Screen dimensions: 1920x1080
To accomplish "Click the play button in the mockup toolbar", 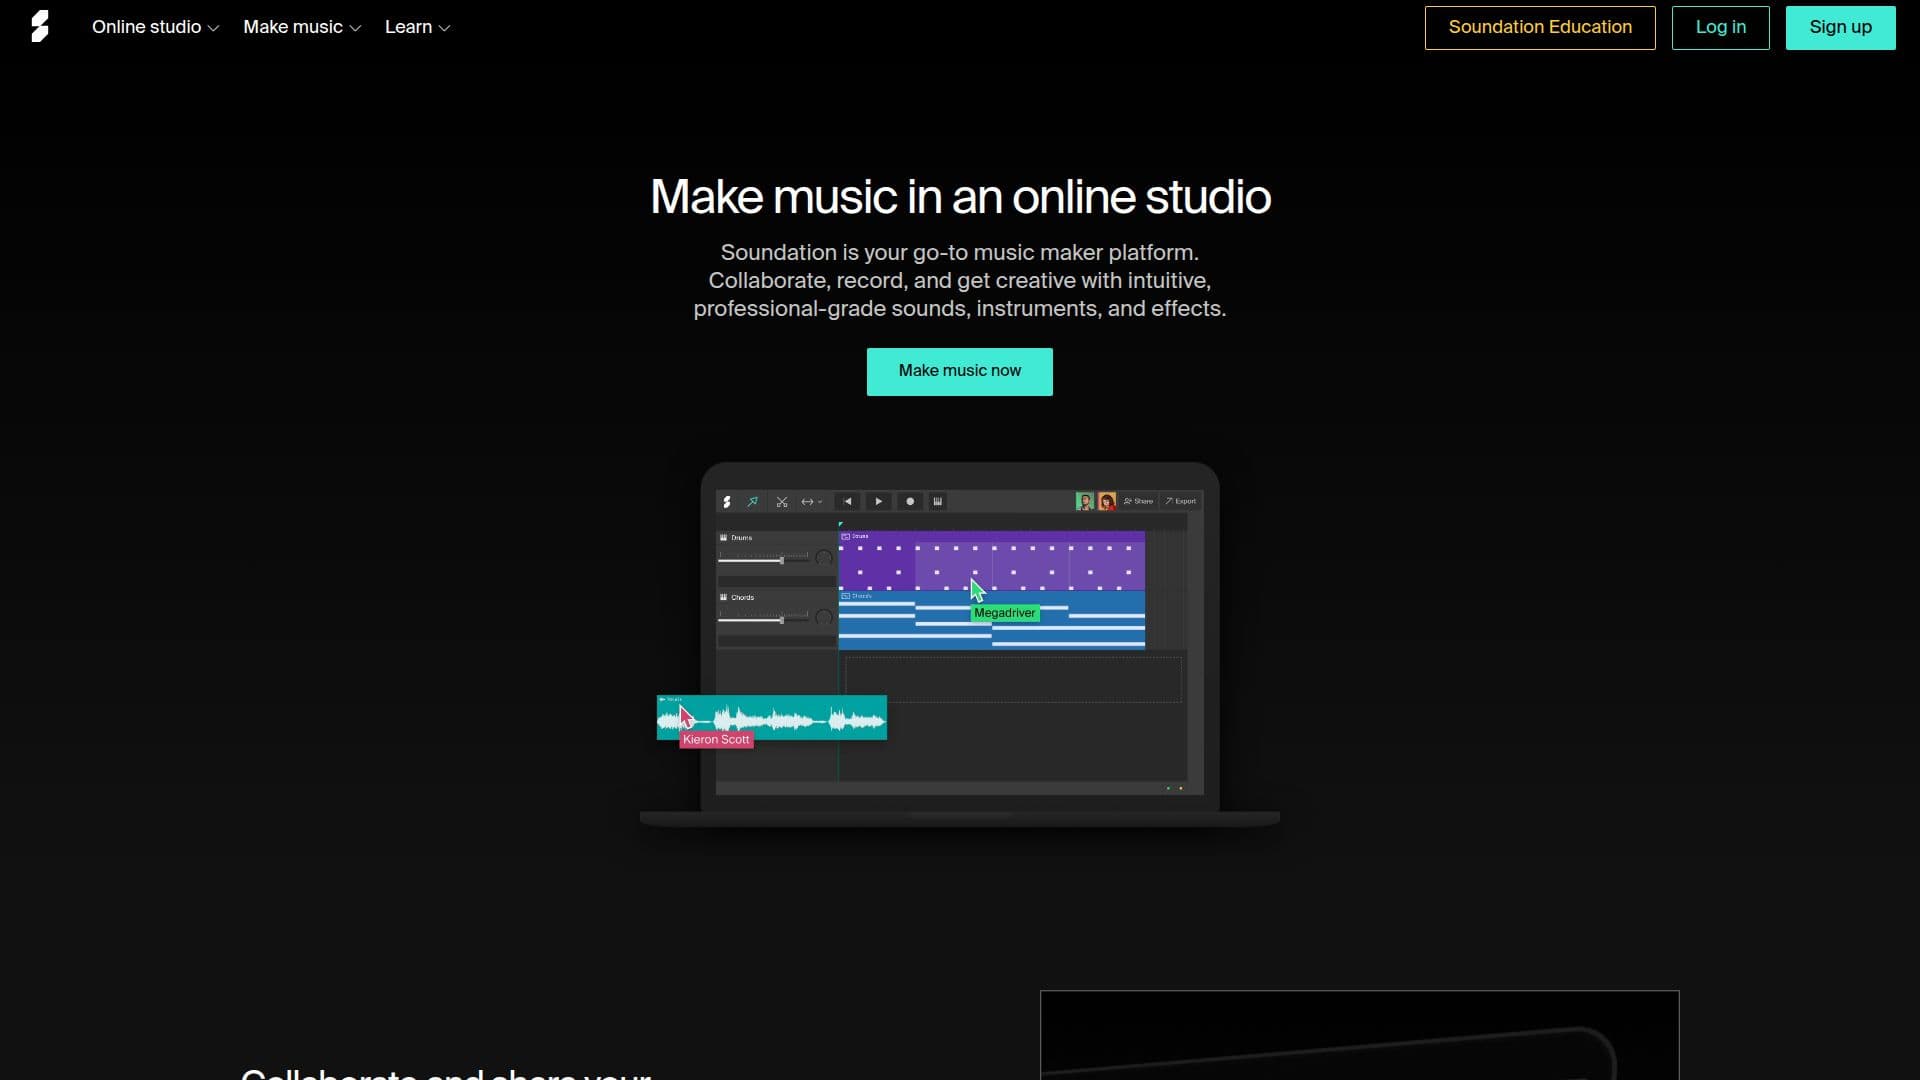I will pyautogui.click(x=879, y=502).
